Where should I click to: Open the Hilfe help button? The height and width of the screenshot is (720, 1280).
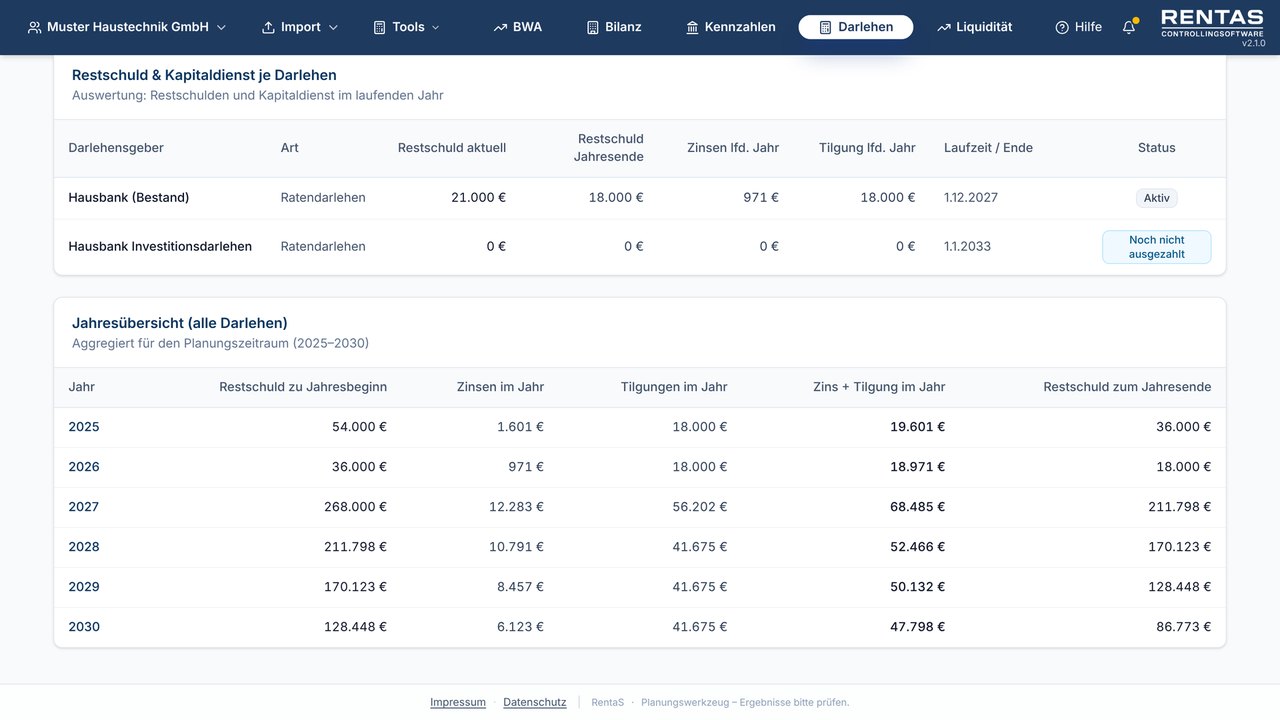coord(1078,27)
